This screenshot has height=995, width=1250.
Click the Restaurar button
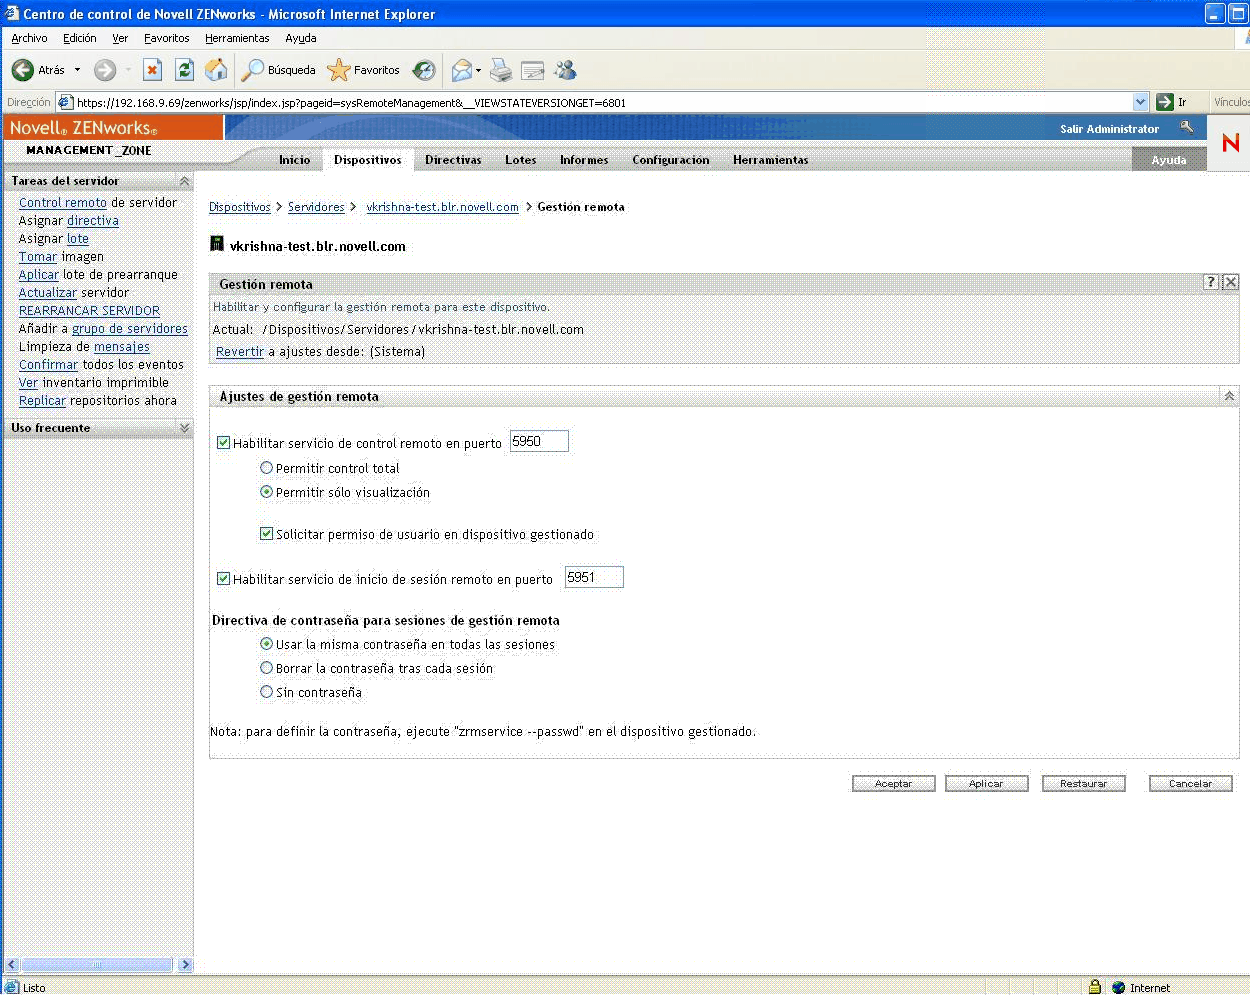click(x=1084, y=784)
